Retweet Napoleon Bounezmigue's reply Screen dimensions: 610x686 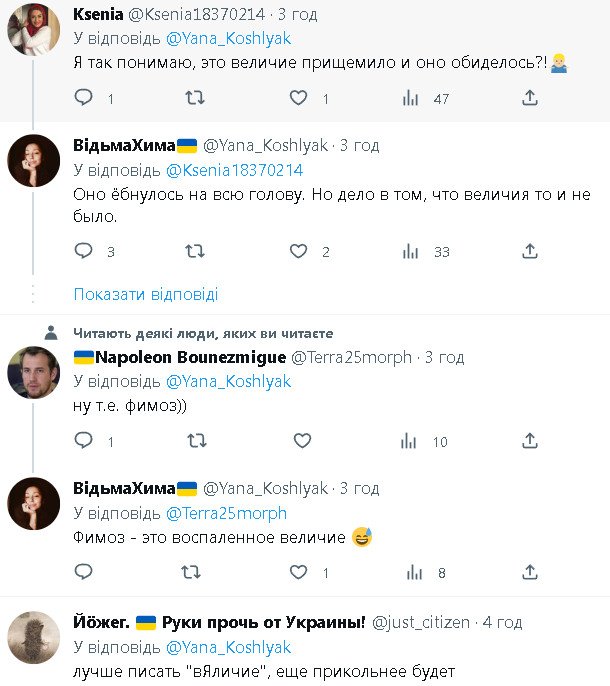(195, 440)
